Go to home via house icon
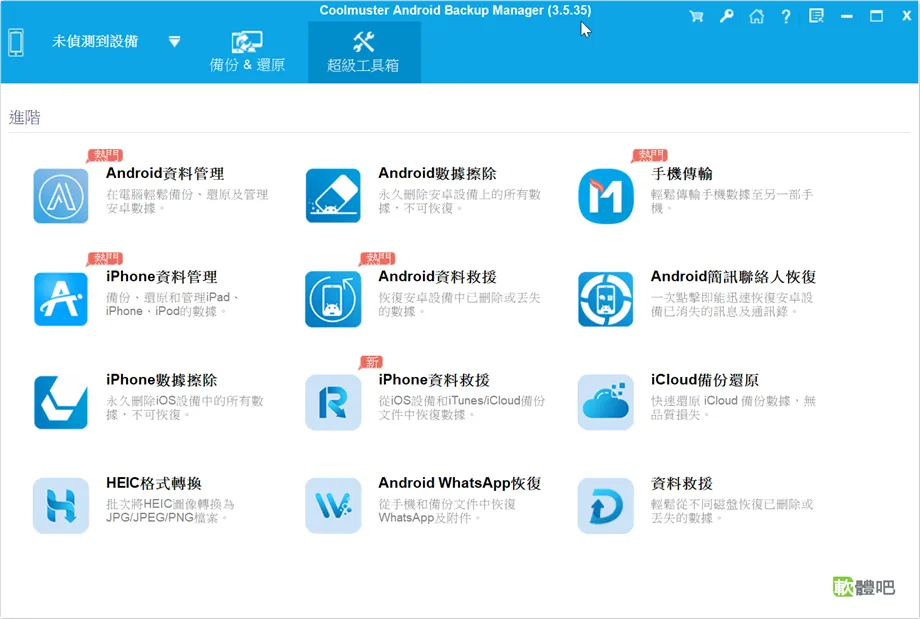 (756, 16)
